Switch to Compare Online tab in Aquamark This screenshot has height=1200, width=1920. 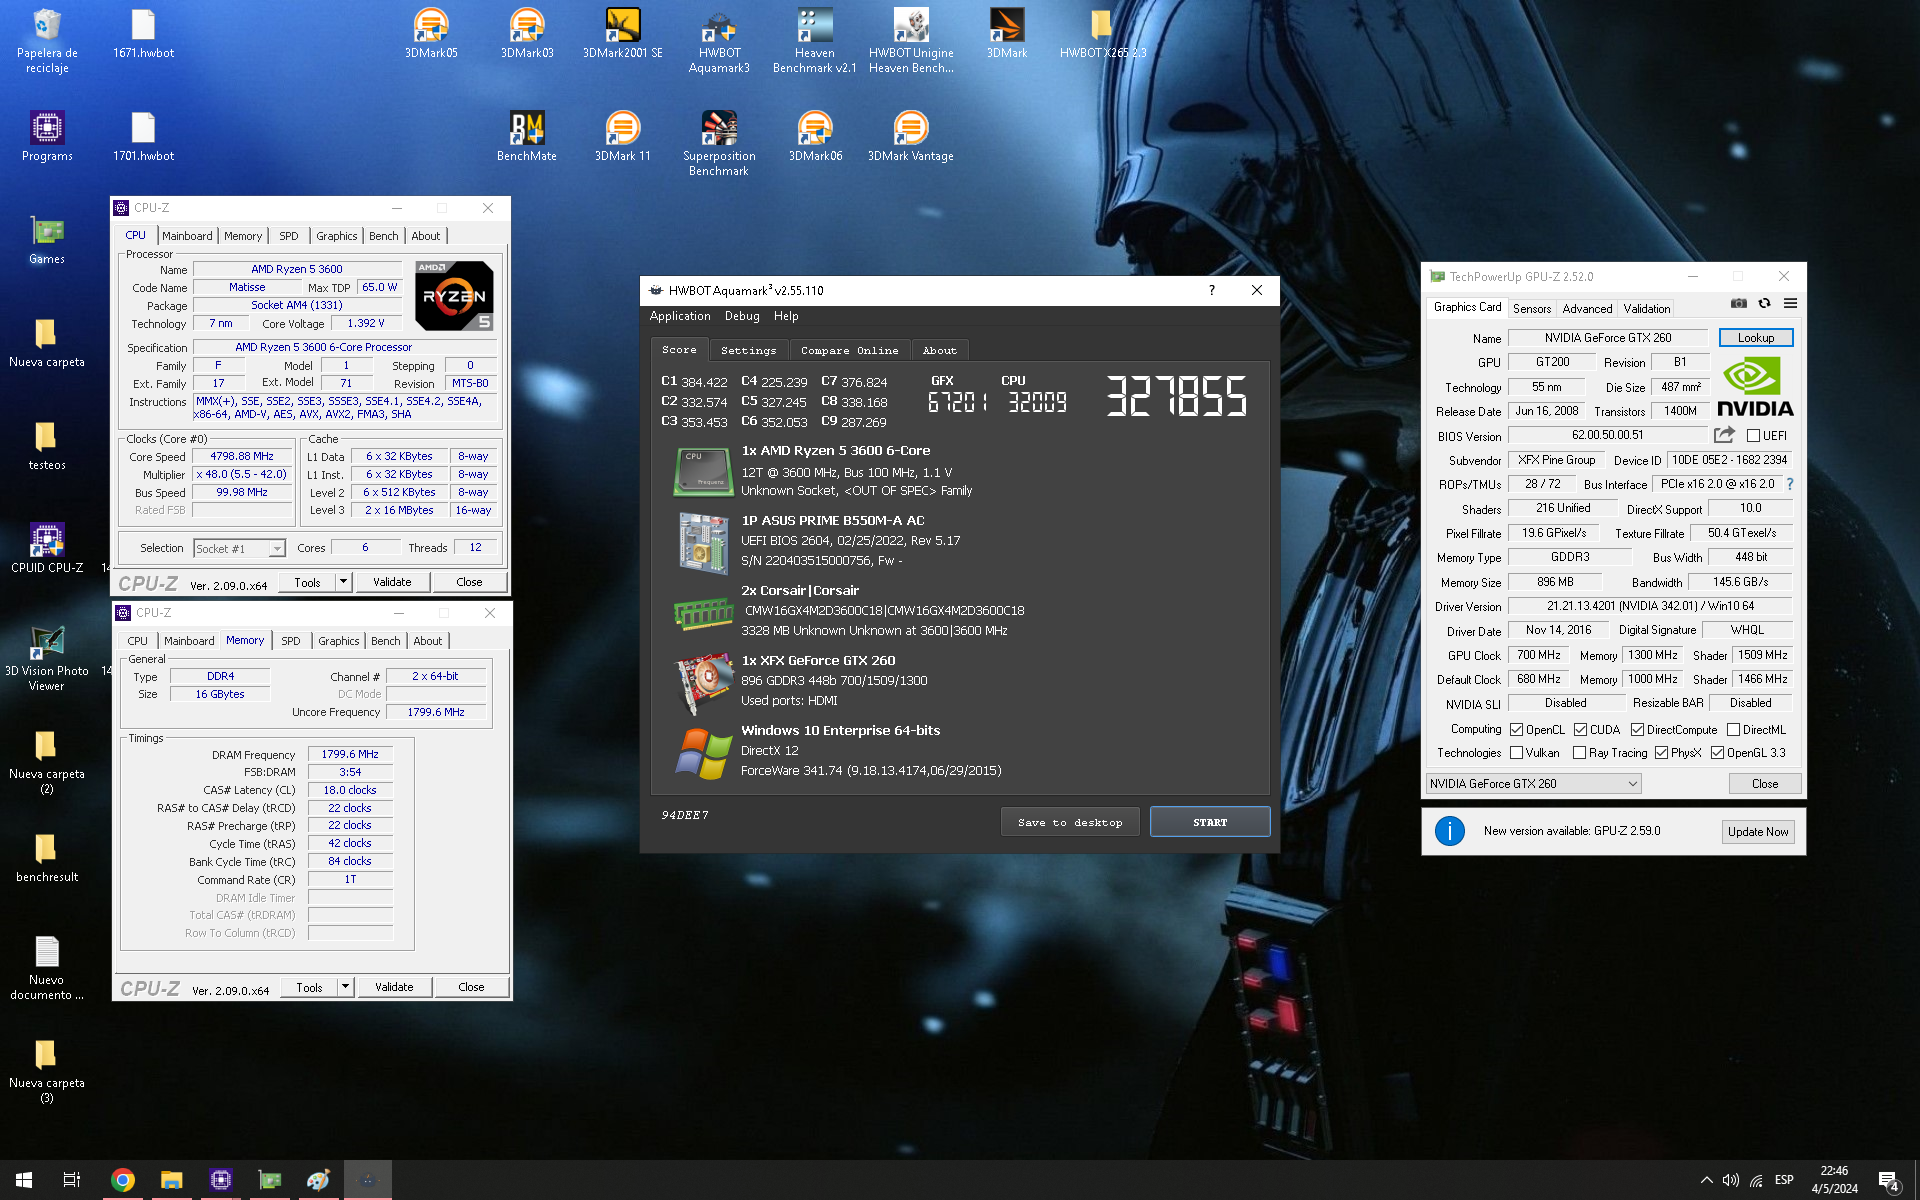849,350
